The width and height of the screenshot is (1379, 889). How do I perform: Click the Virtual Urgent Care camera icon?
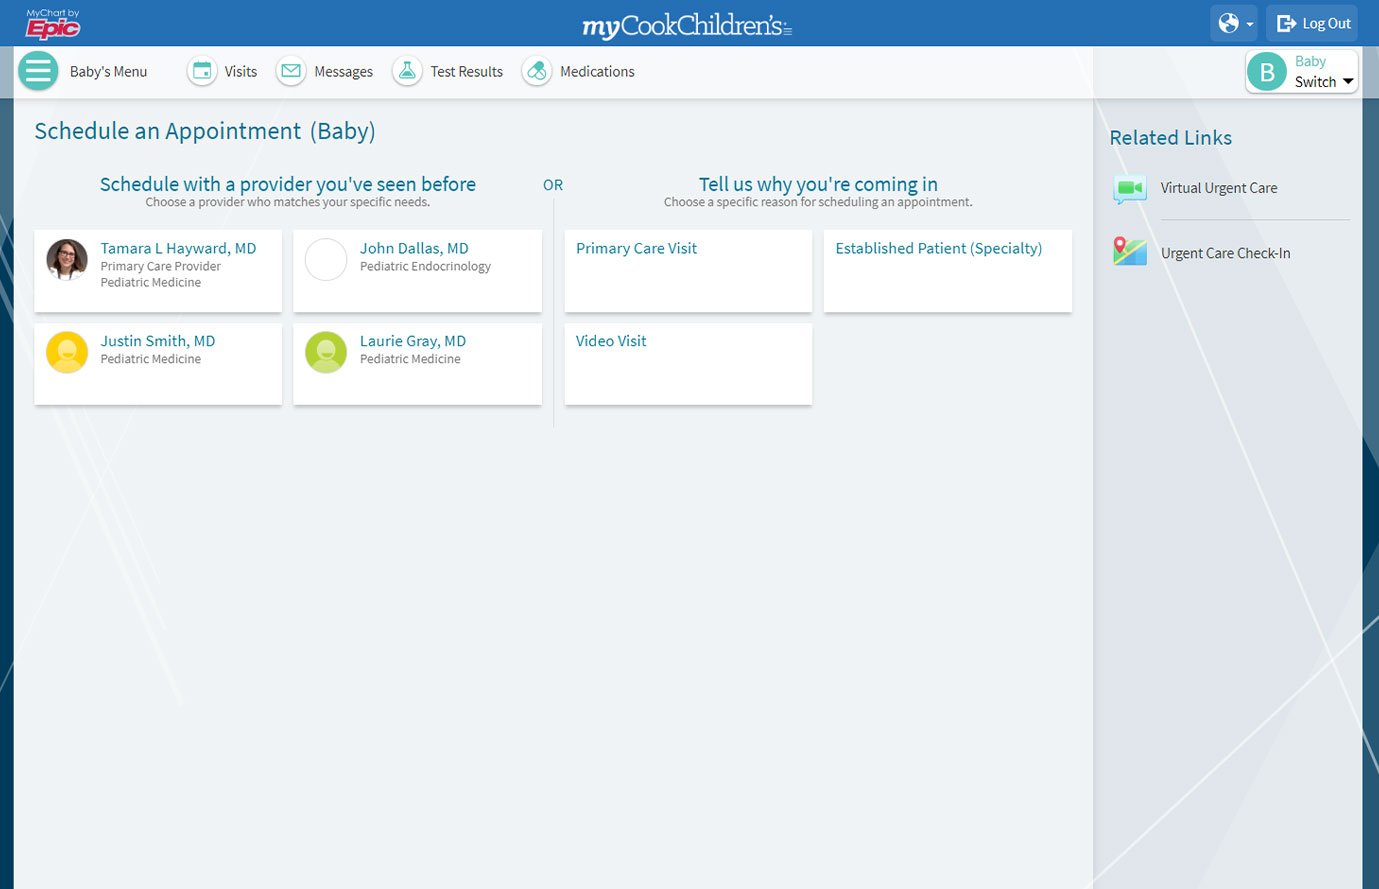click(x=1130, y=188)
